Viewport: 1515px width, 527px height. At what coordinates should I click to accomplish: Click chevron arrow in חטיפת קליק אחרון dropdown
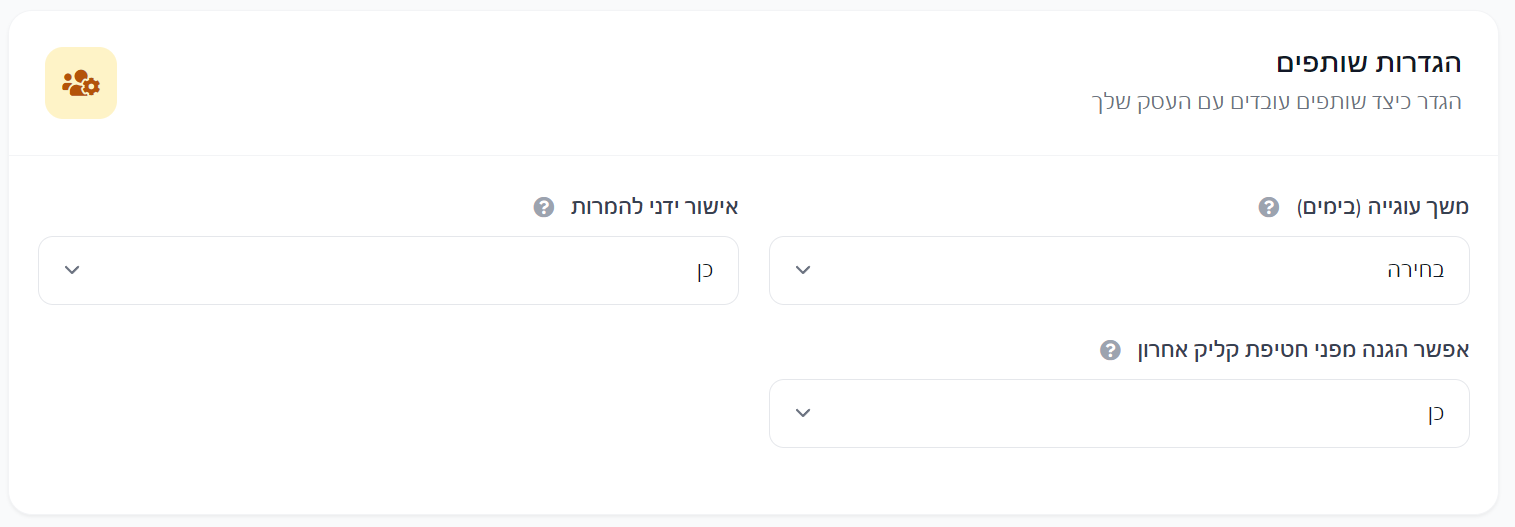click(x=803, y=413)
